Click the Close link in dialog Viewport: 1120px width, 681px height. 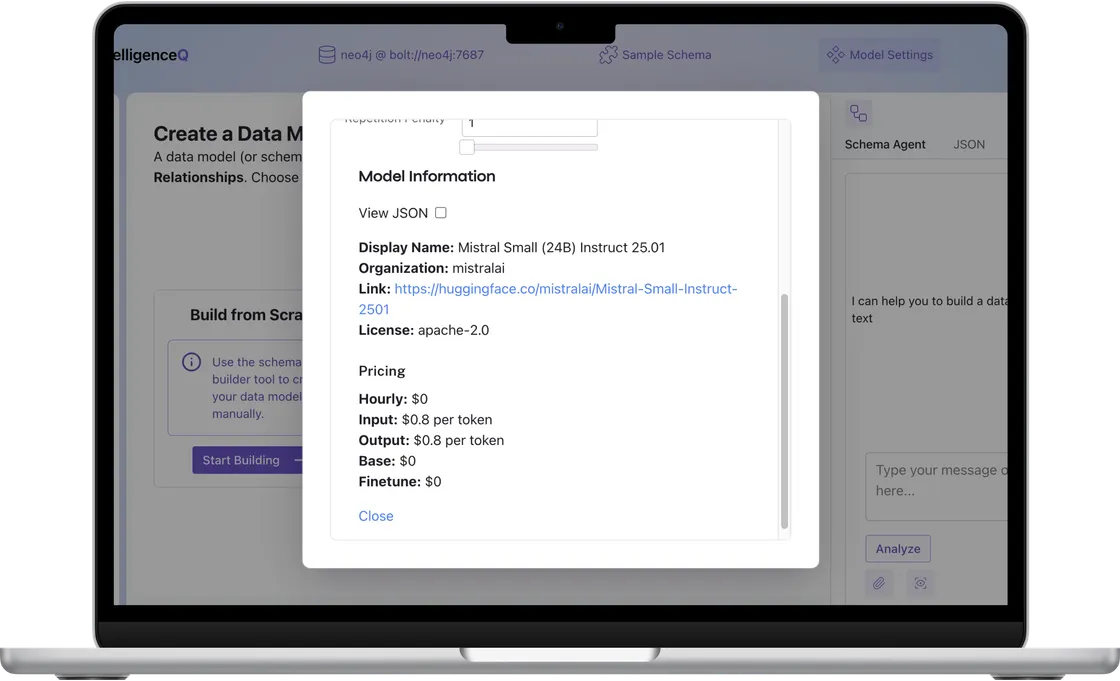376,516
